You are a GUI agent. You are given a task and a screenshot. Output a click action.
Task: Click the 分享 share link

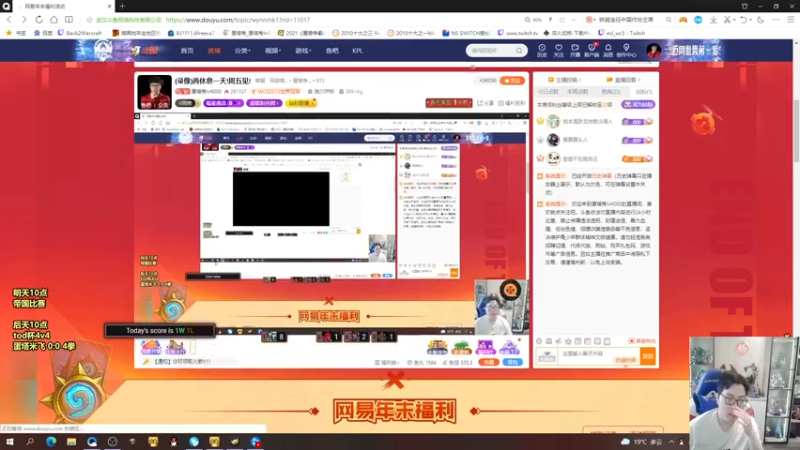[x=486, y=103]
